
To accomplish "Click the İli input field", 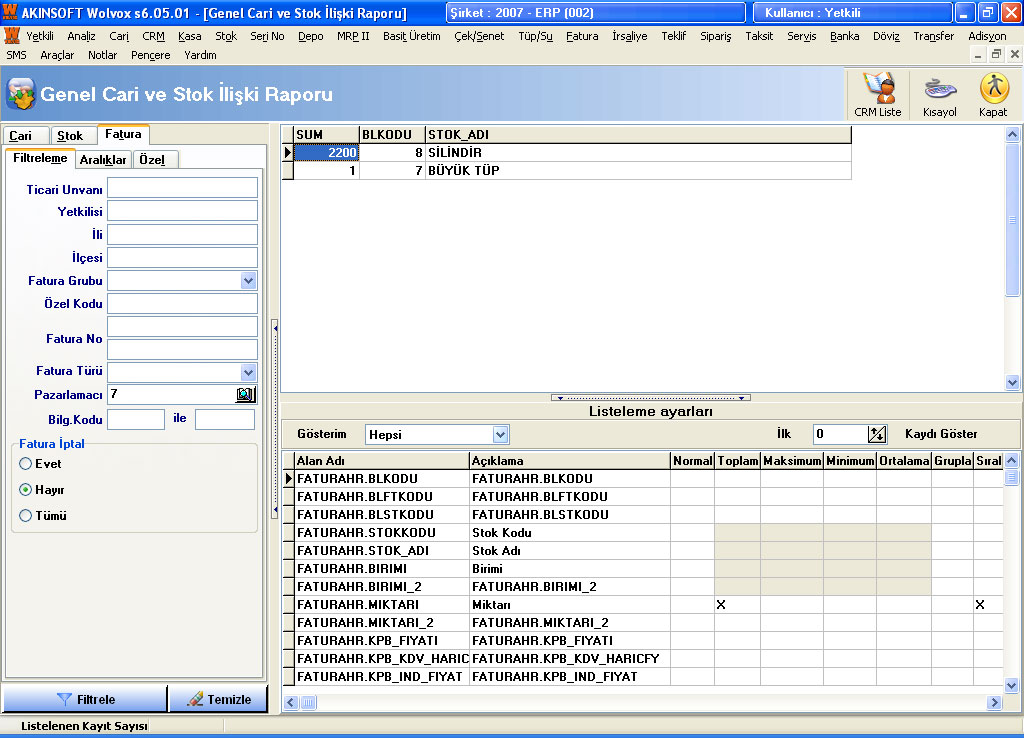I will point(182,234).
